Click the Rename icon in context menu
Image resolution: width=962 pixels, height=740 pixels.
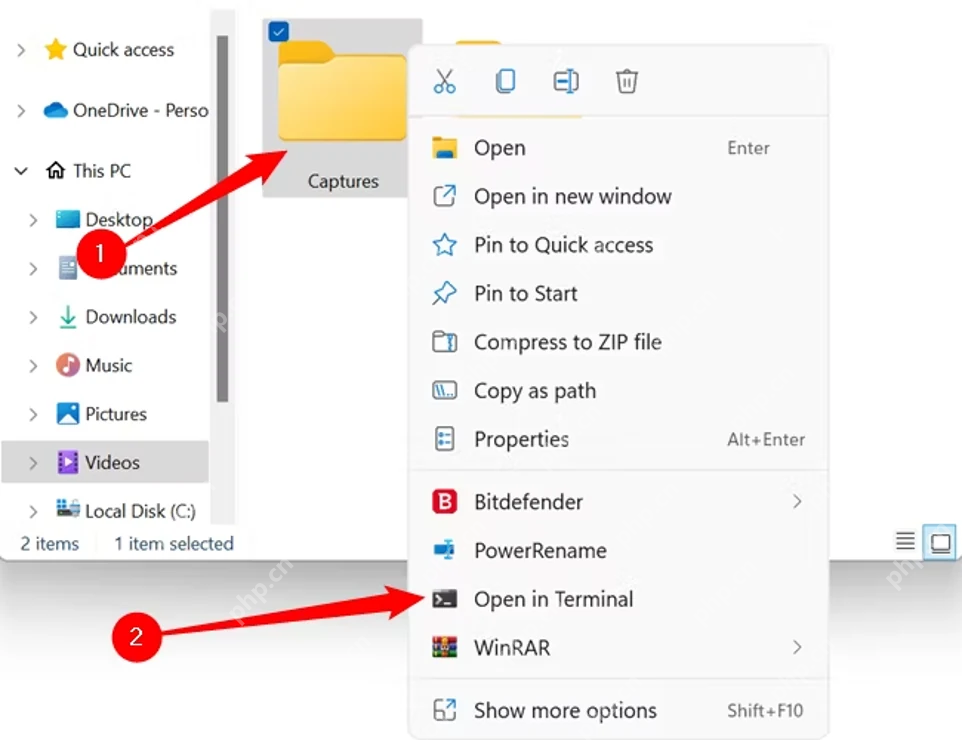pos(566,81)
